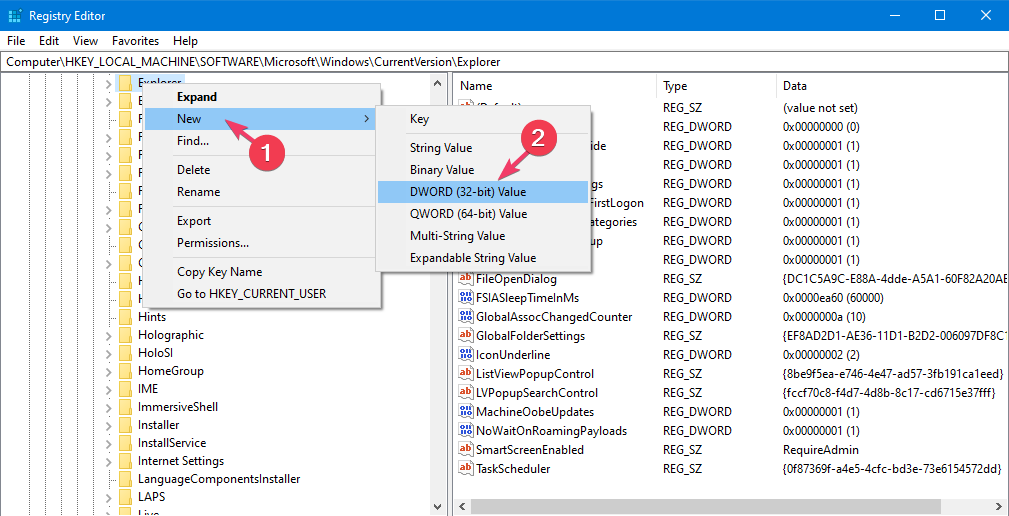Select the RequireAdmin data cell
This screenshot has width=1009, height=516.
(x=820, y=450)
